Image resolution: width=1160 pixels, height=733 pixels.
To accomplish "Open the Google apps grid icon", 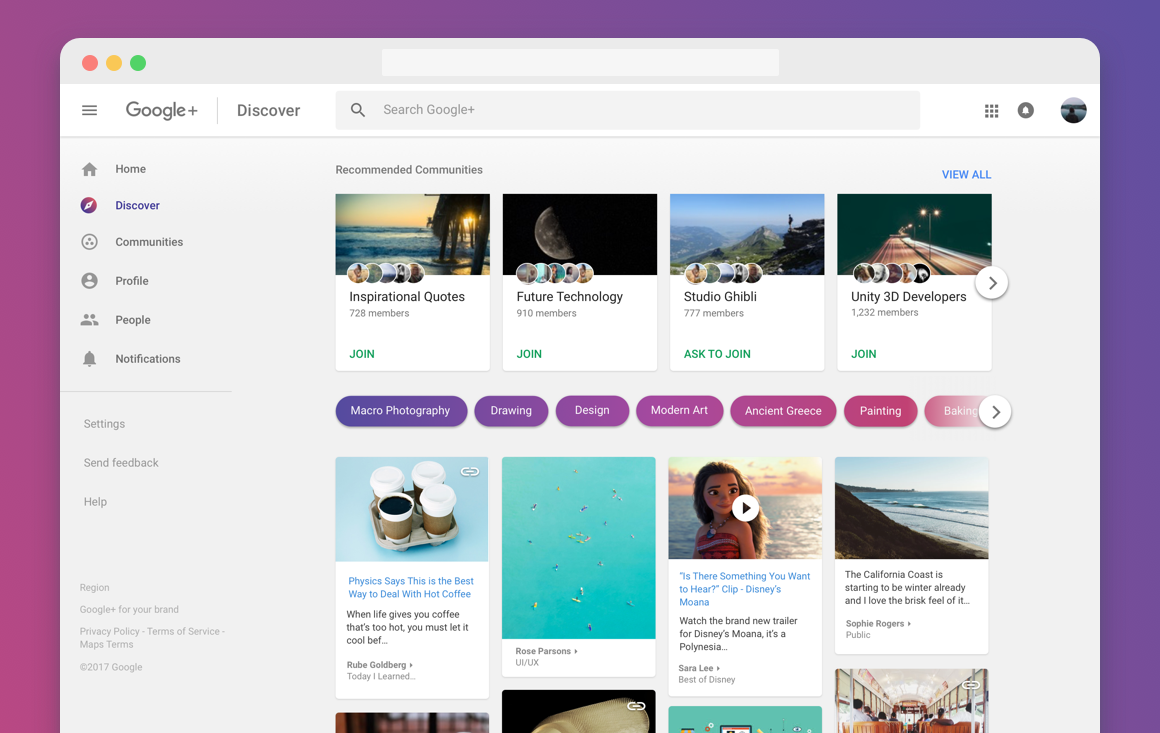I will tap(991, 110).
